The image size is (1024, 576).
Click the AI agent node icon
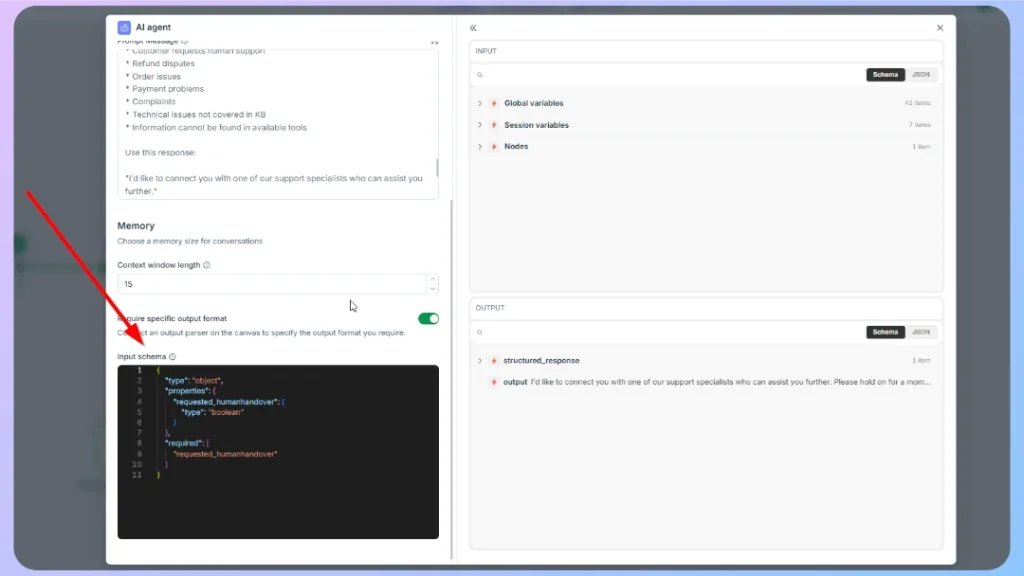coord(124,27)
